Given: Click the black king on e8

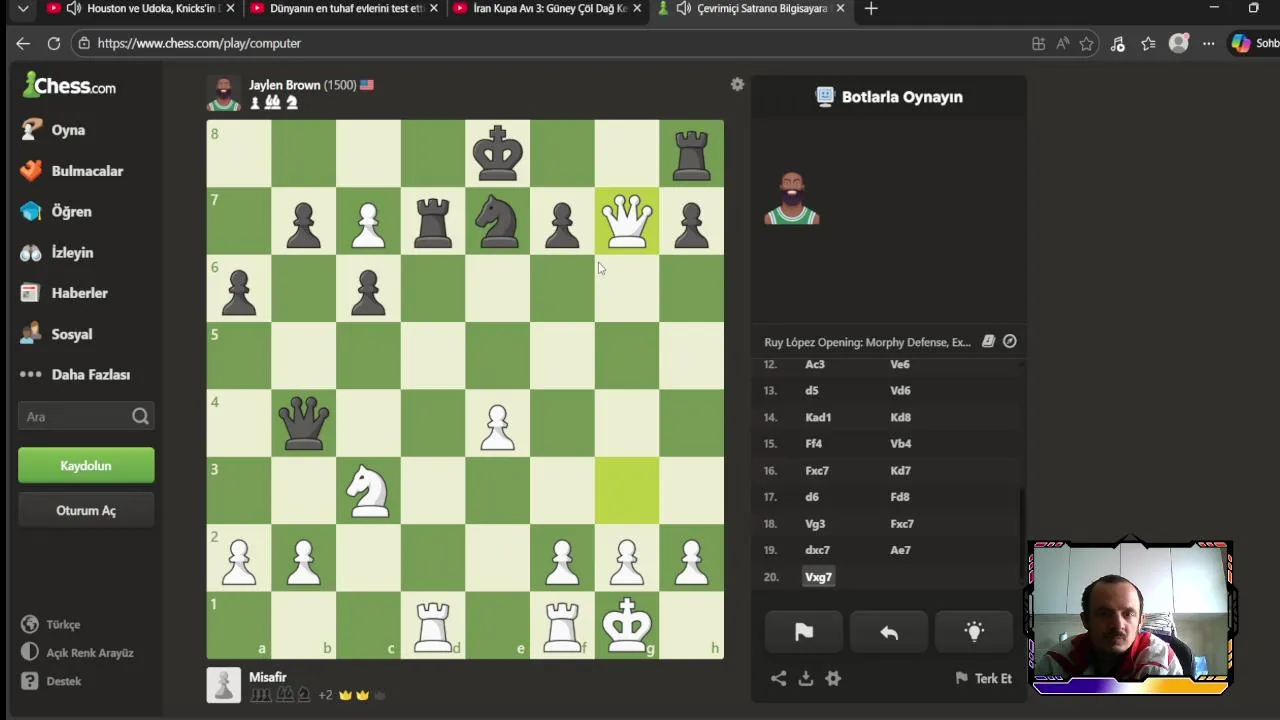Looking at the screenshot, I should pos(497,153).
